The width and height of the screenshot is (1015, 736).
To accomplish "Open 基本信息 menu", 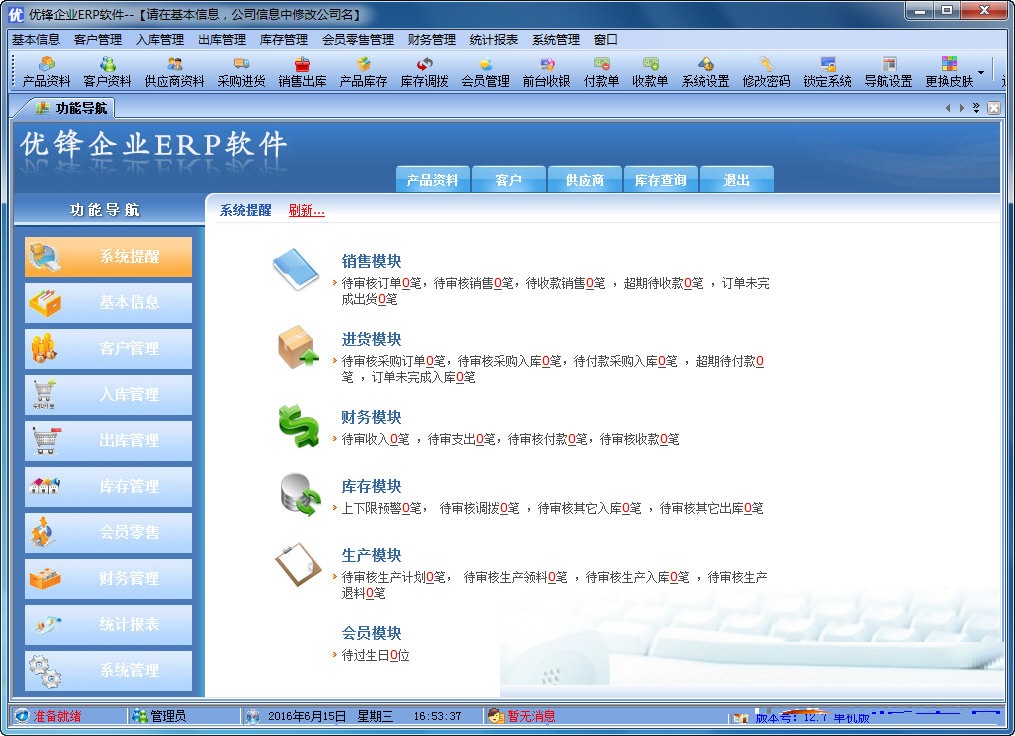I will pos(36,39).
